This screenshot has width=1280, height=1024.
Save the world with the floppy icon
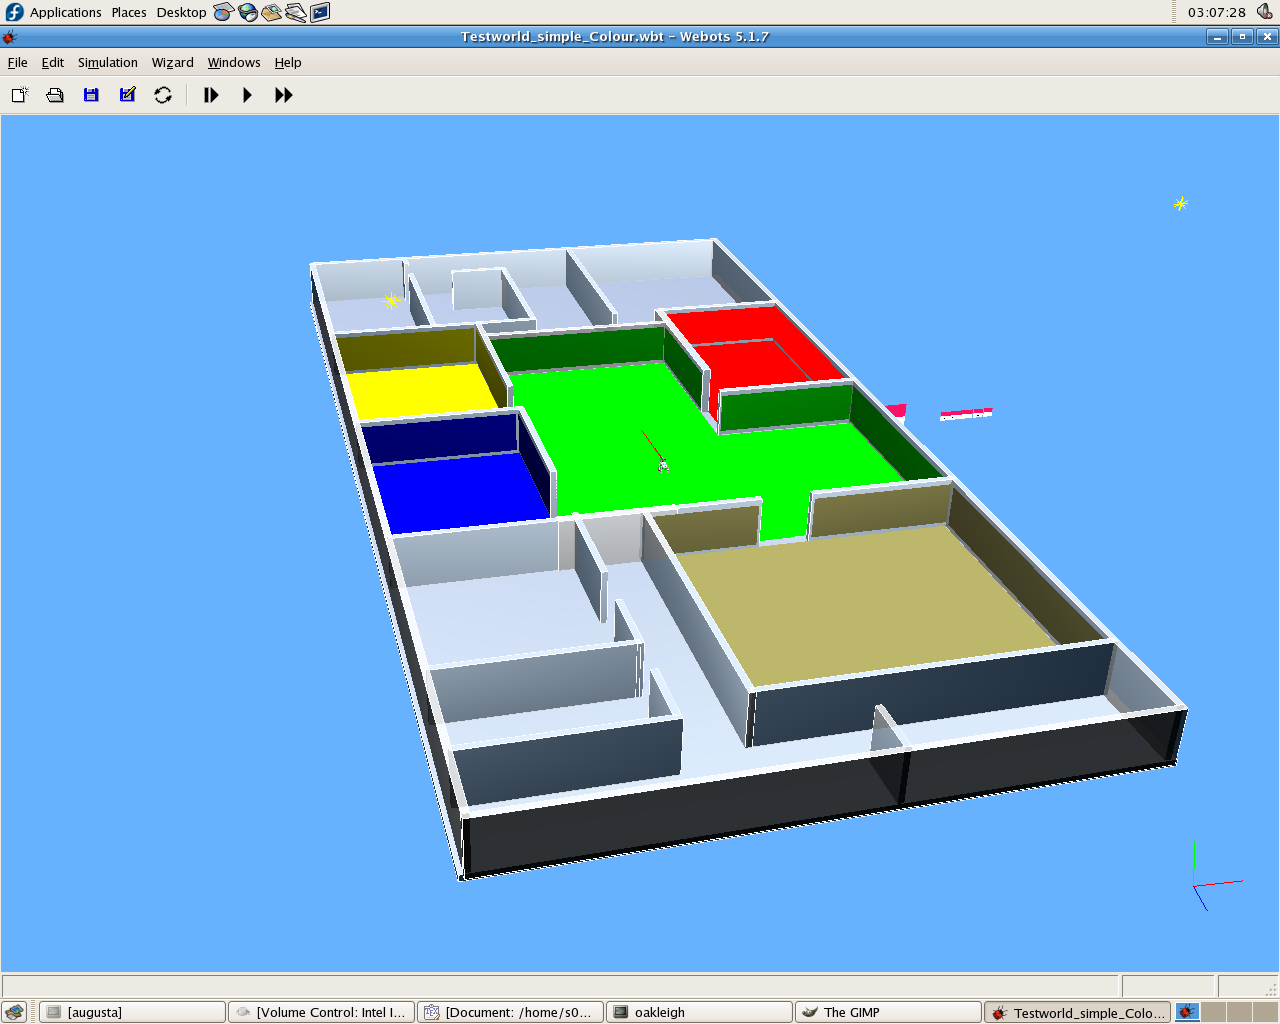91,95
